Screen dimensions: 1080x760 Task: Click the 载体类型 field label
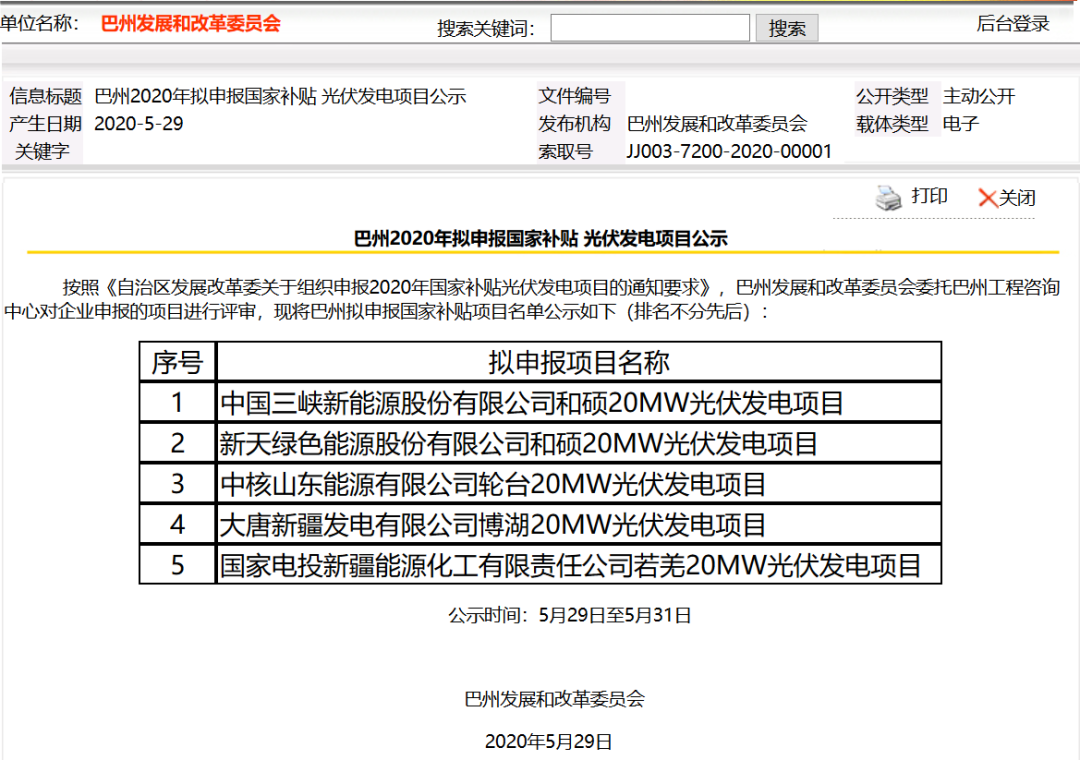point(892,124)
